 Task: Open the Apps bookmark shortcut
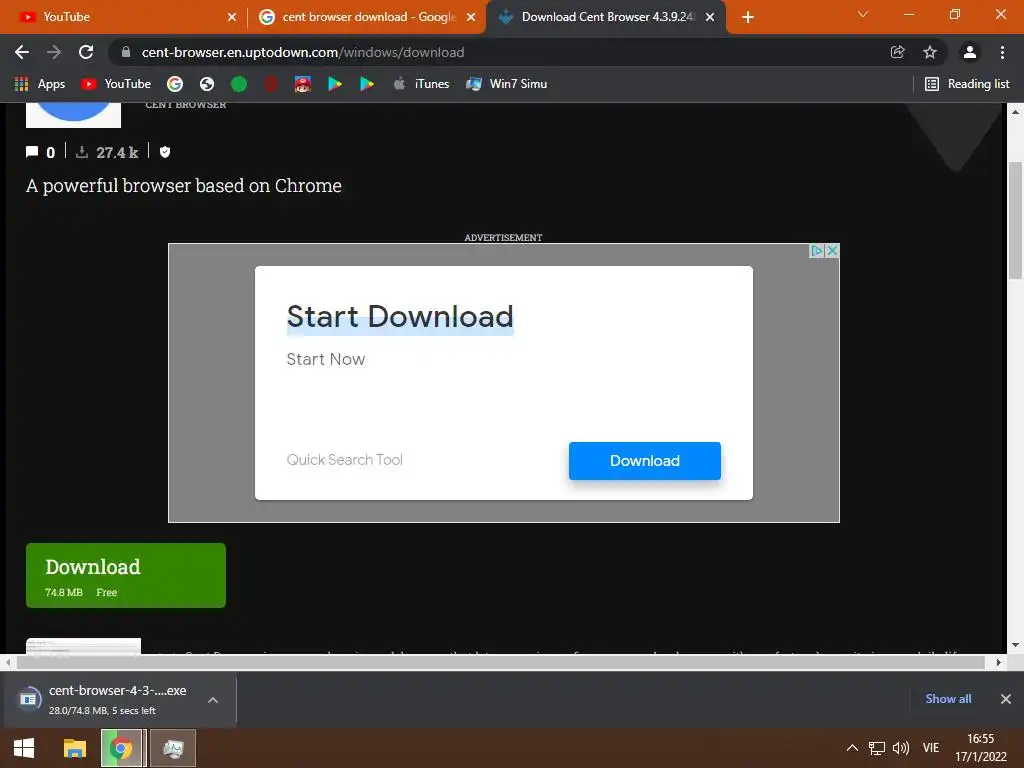[x=40, y=84]
